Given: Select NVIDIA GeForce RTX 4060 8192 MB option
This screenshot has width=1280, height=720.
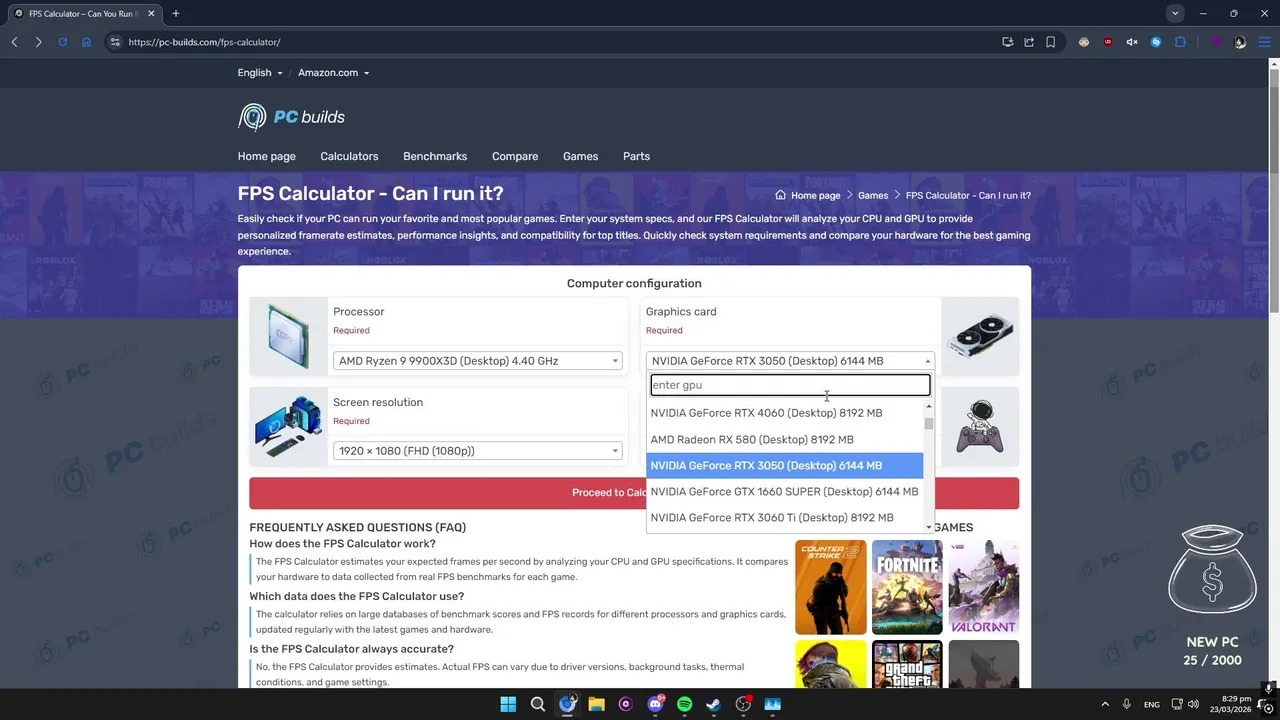Looking at the screenshot, I should (785, 413).
